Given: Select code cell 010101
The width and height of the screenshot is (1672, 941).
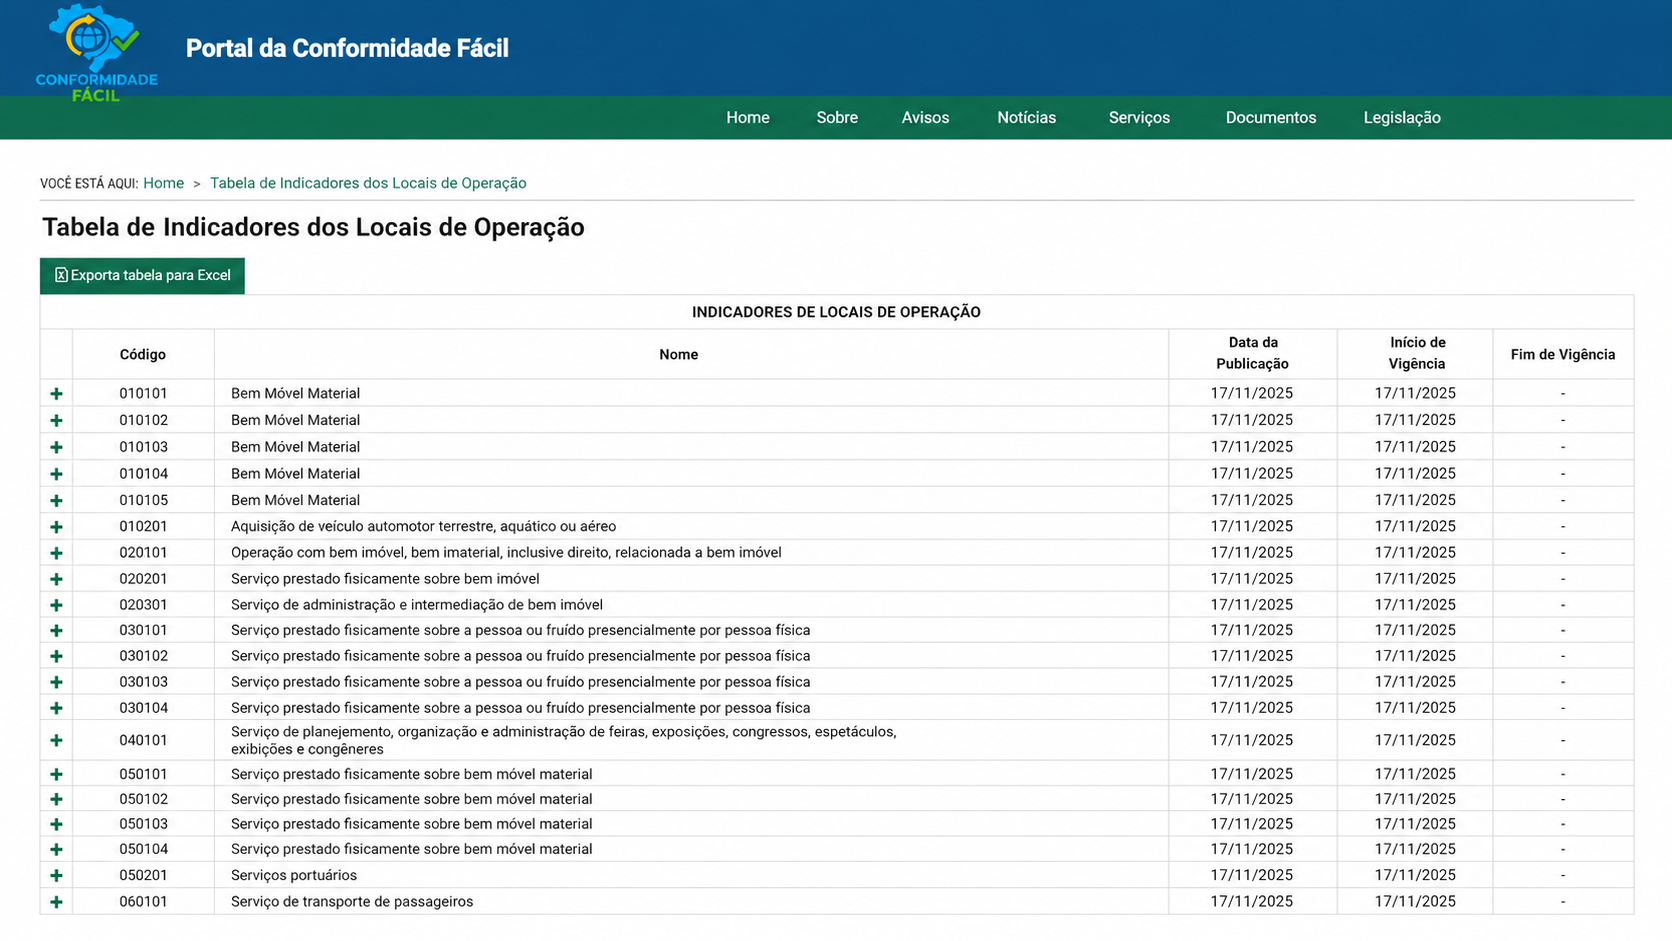Looking at the screenshot, I should click(143, 393).
